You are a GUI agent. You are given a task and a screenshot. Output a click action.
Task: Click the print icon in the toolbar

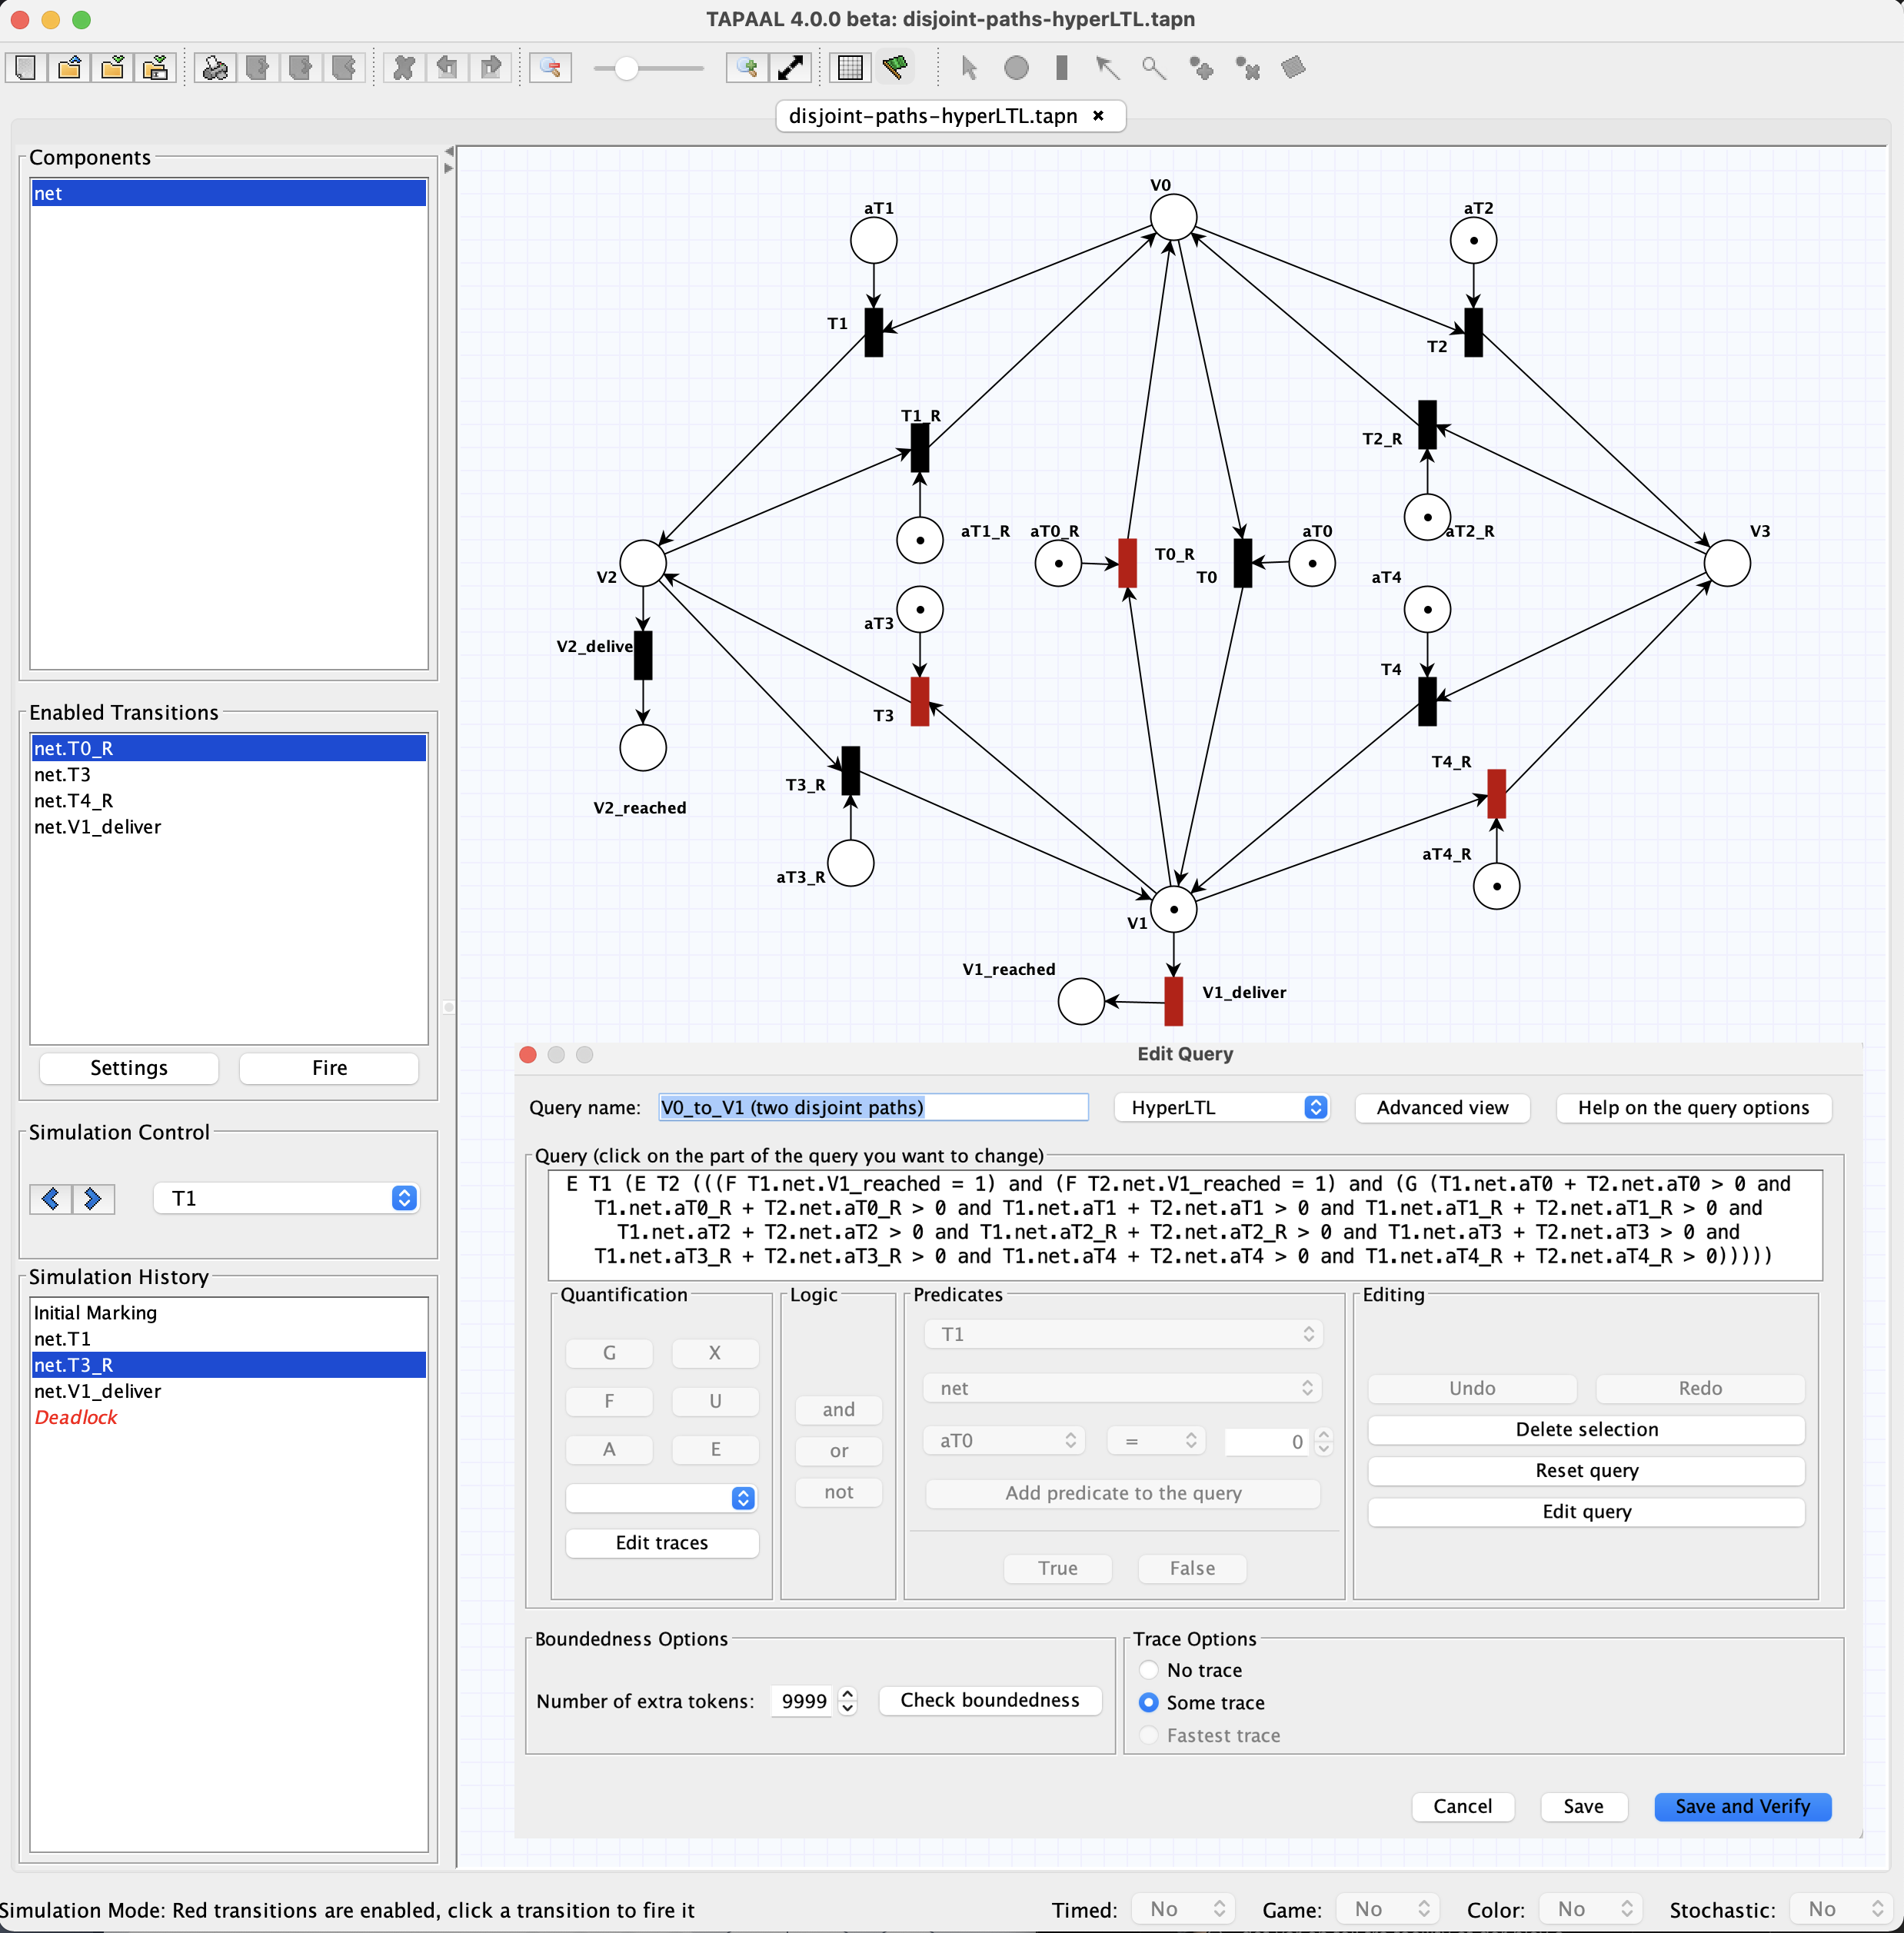pyautogui.click(x=215, y=68)
